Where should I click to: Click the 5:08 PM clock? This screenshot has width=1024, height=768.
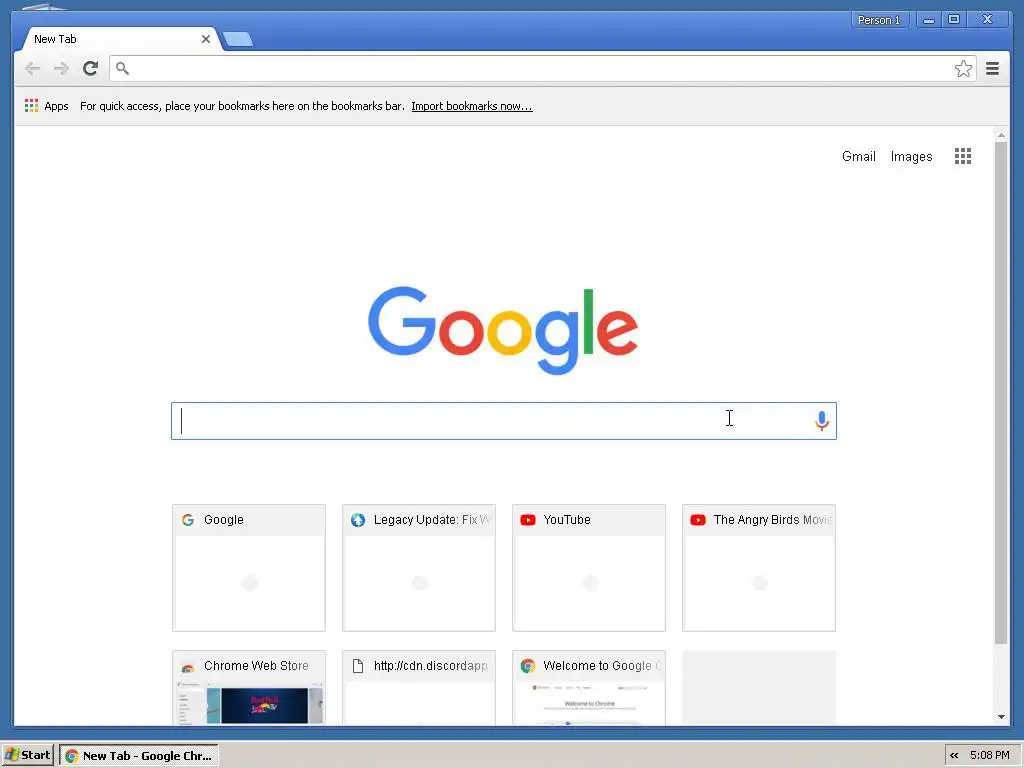tap(989, 756)
